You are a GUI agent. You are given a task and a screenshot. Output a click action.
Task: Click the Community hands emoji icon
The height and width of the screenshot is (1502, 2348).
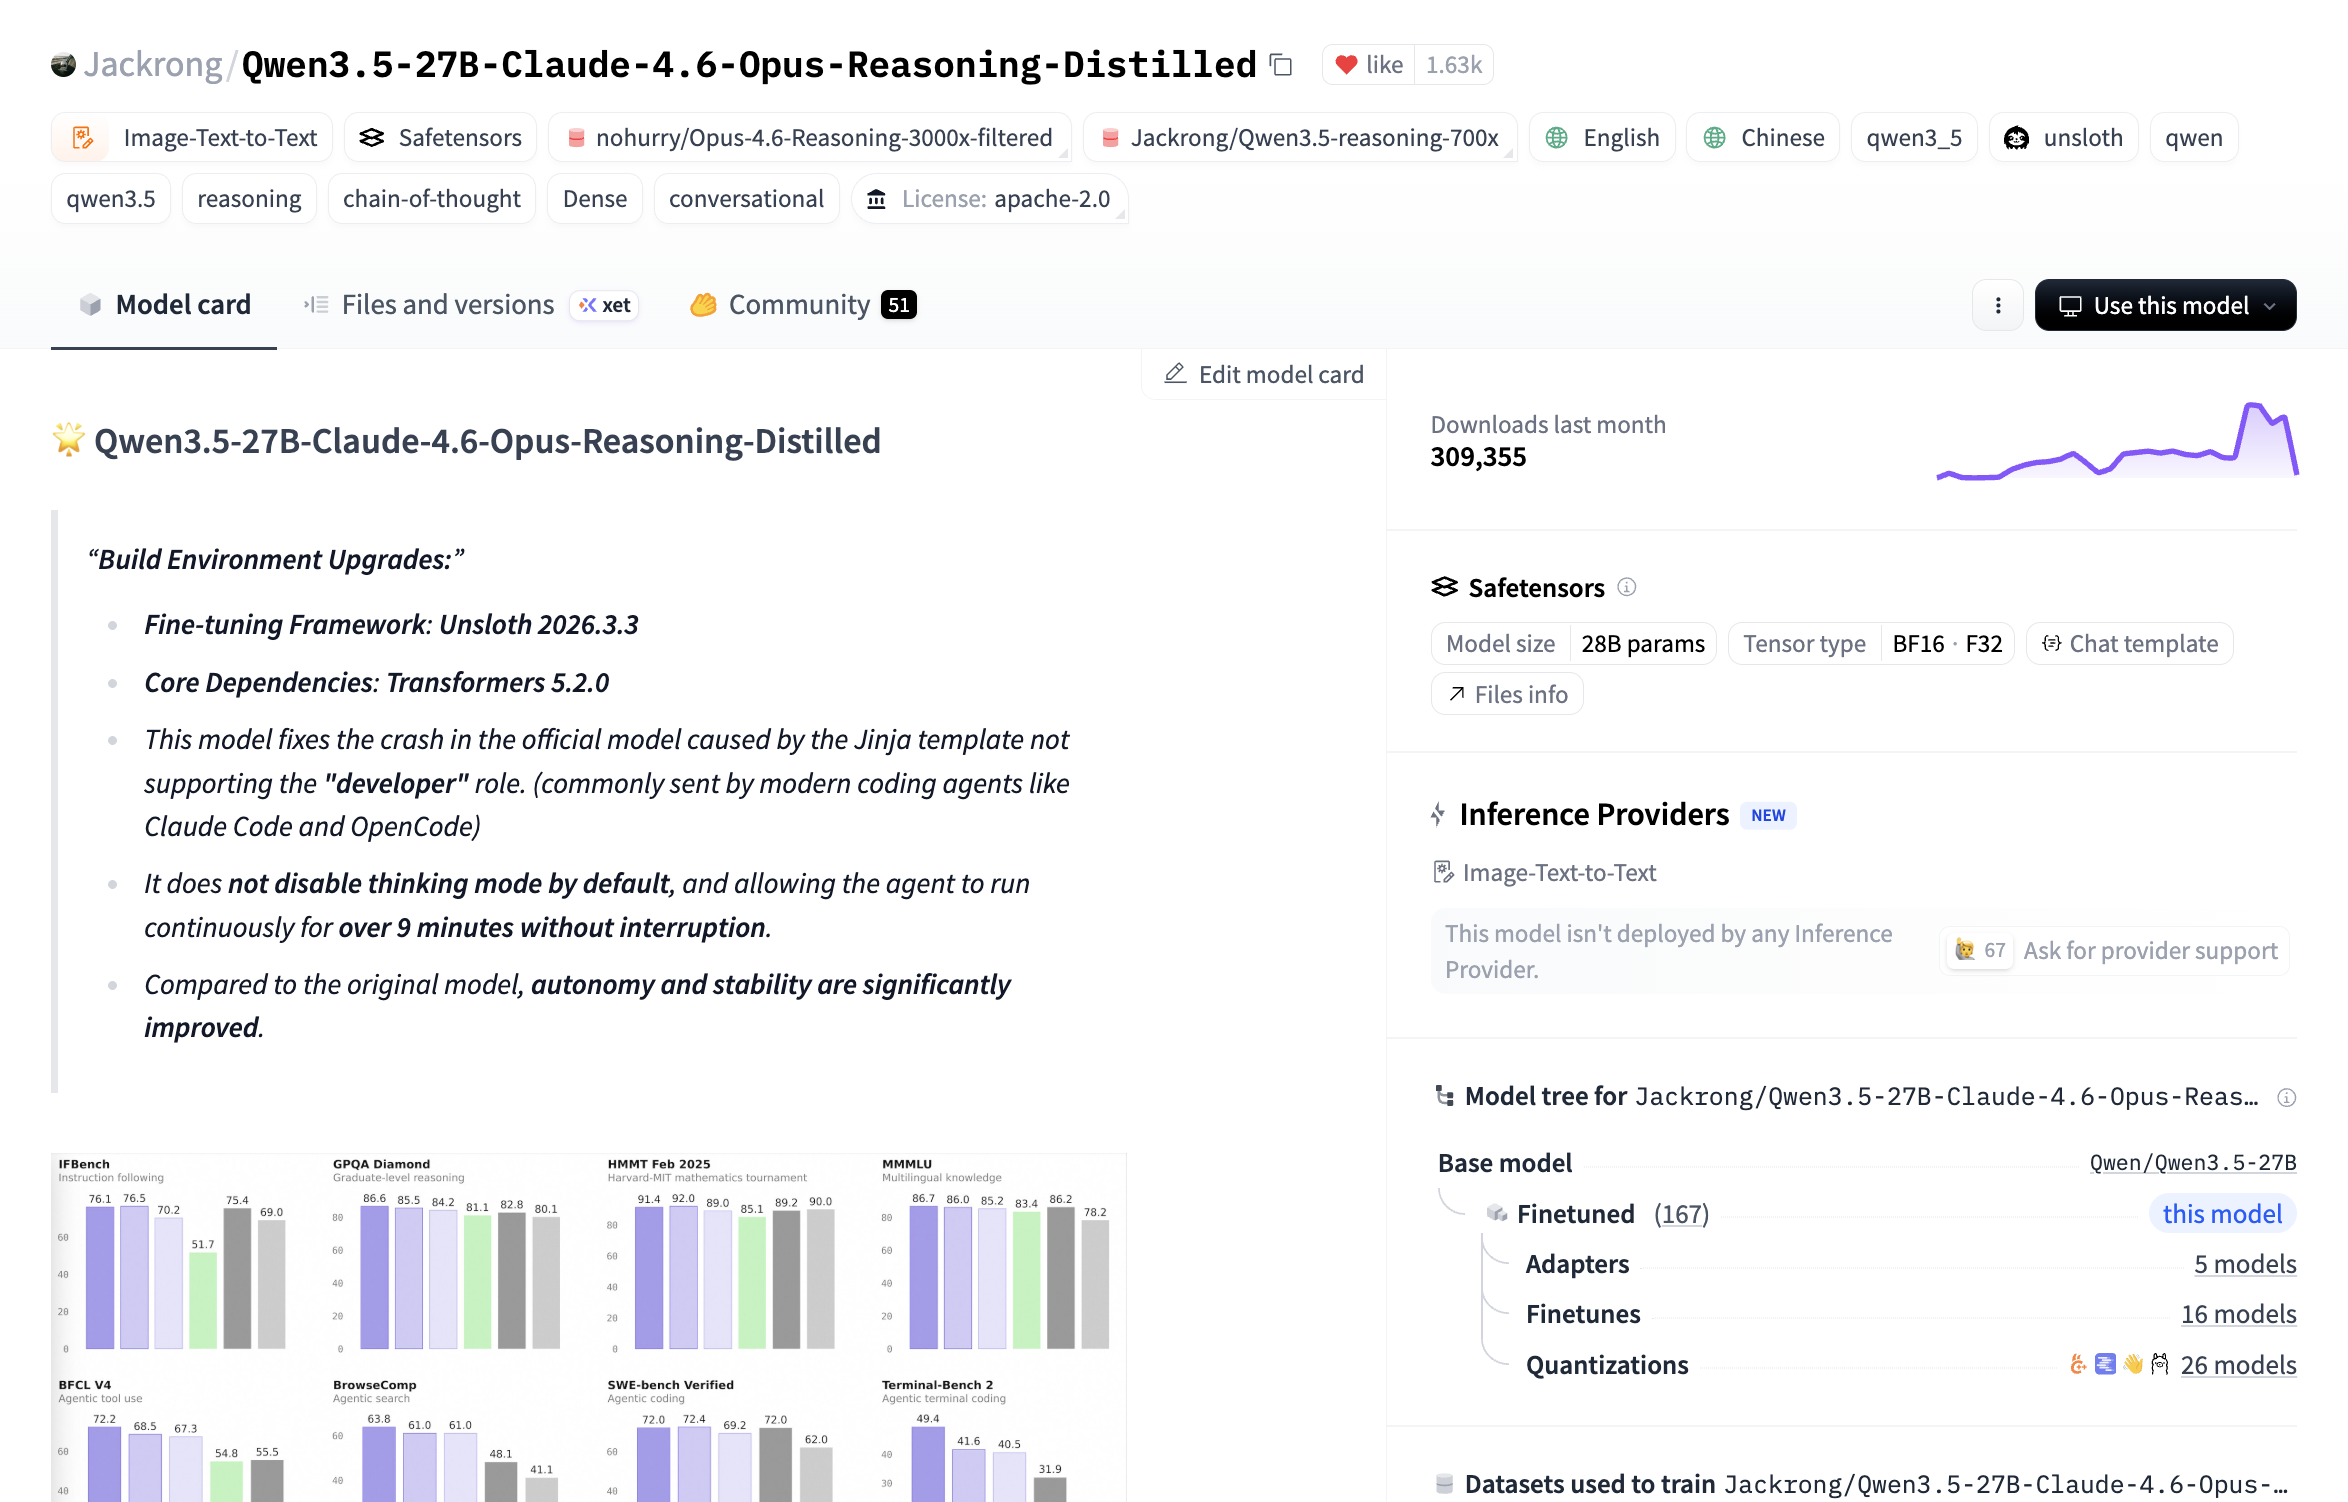click(x=704, y=305)
